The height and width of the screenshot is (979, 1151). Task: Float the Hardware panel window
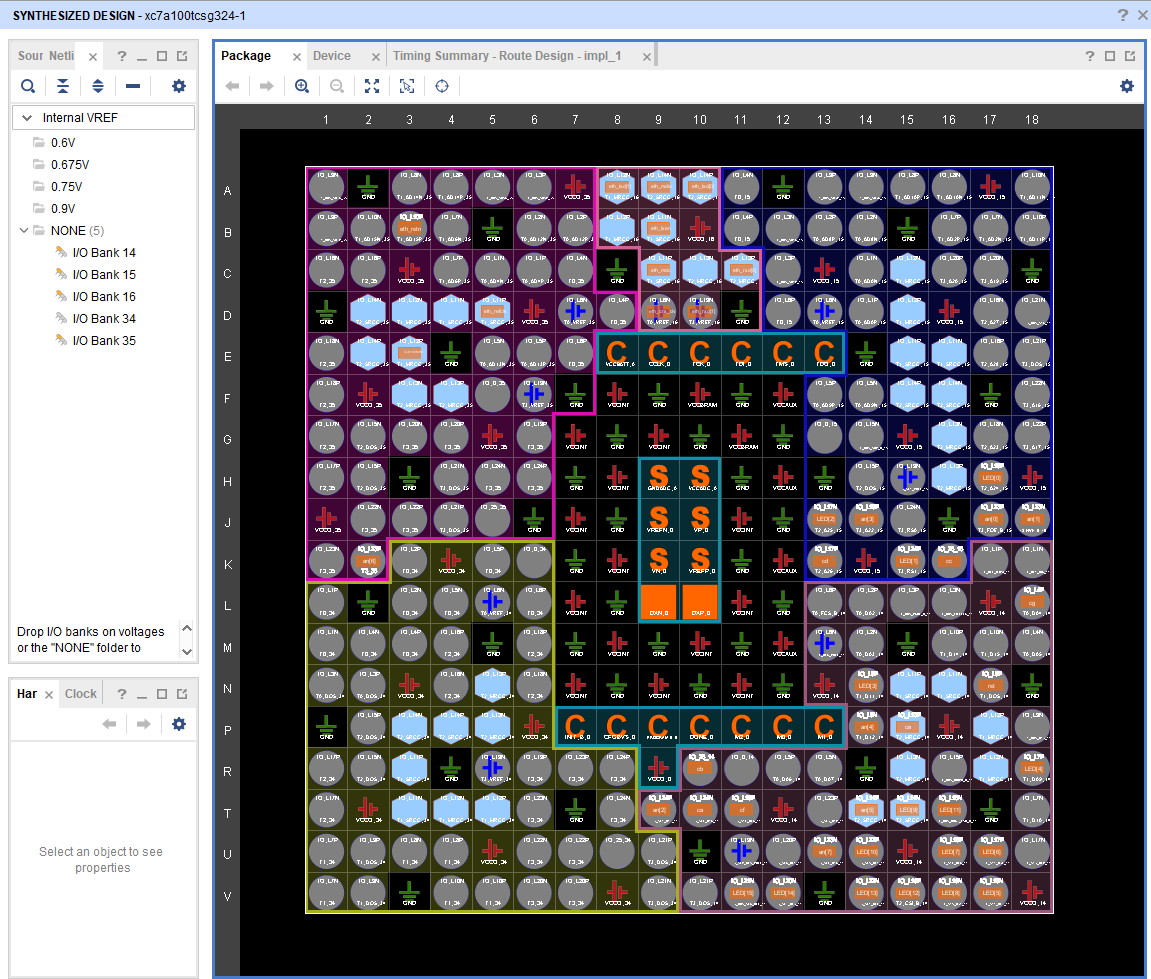tap(182, 694)
